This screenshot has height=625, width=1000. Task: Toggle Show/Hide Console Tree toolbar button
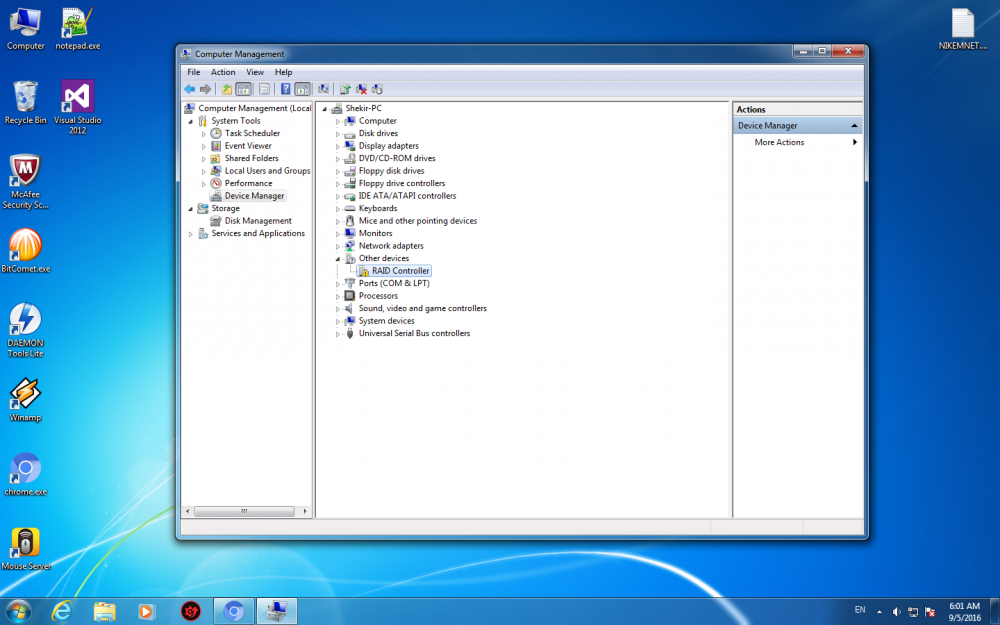(243, 89)
